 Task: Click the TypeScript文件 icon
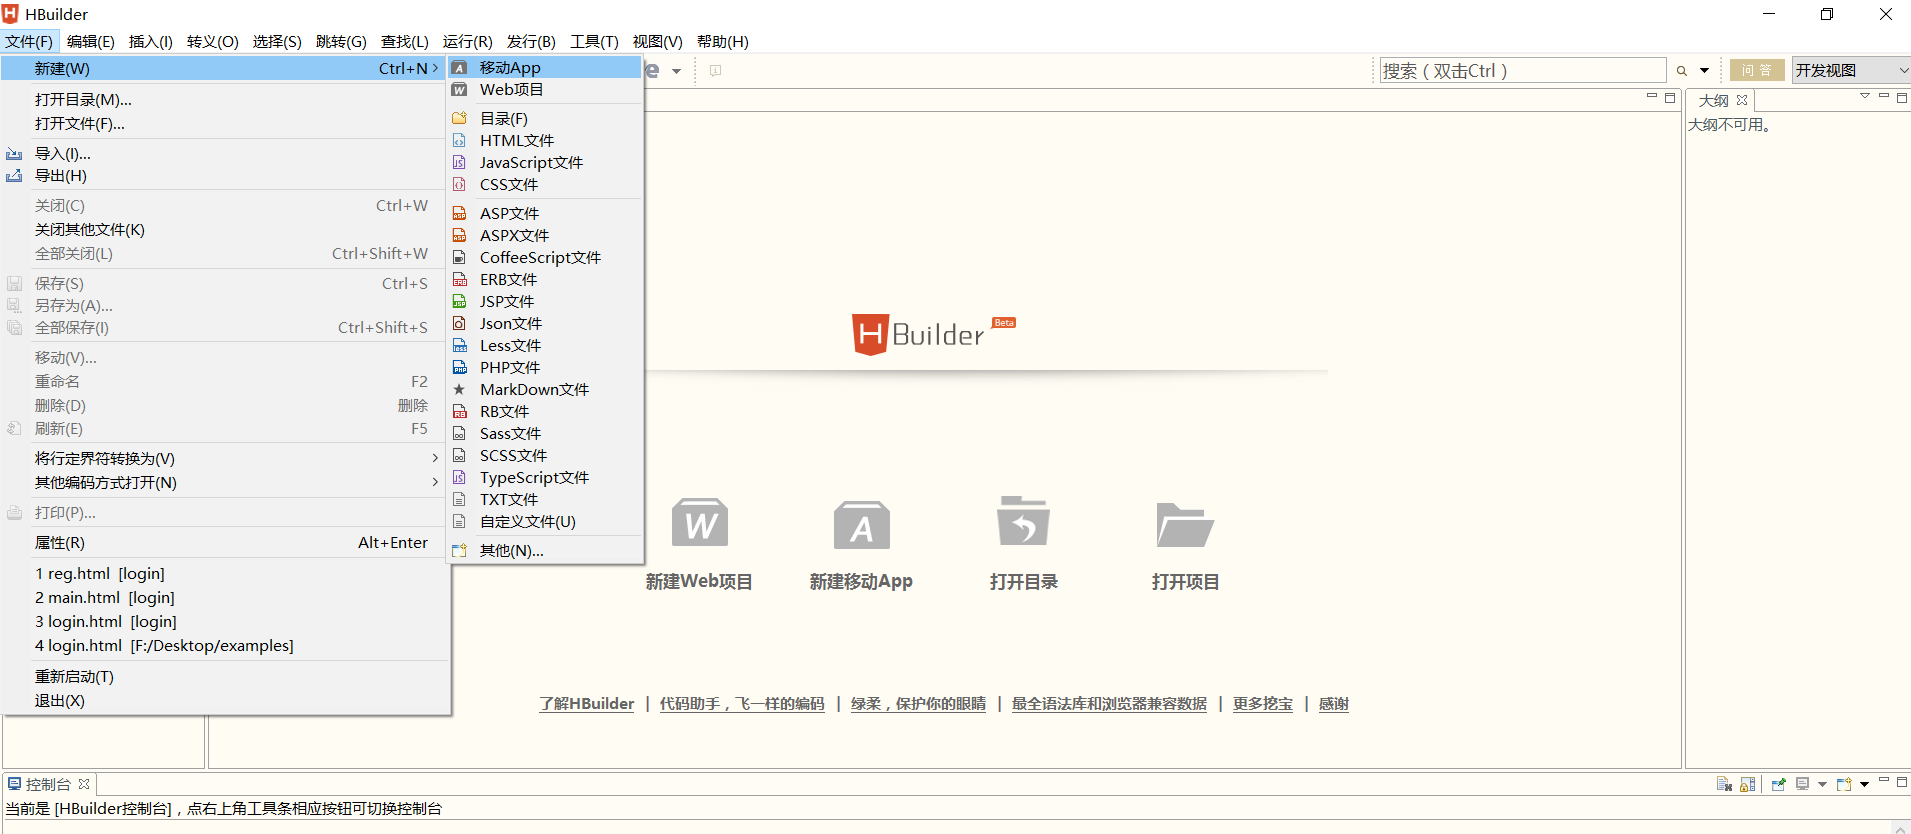(x=459, y=477)
